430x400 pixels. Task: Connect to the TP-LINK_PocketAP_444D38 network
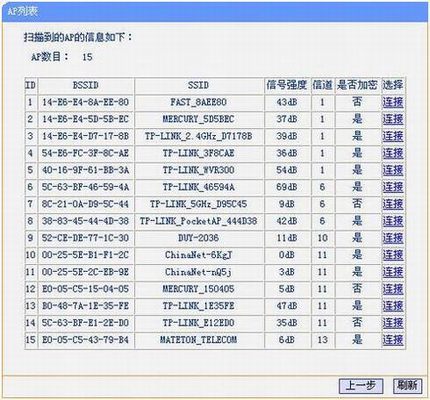click(393, 221)
